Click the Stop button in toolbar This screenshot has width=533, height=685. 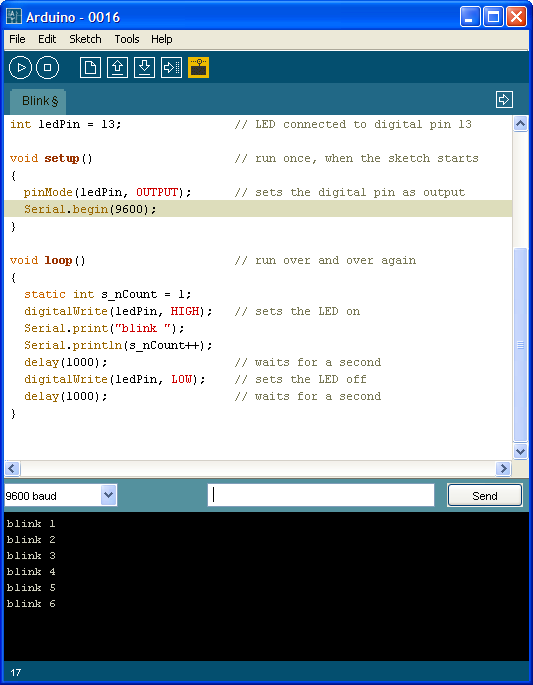pyautogui.click(x=47, y=68)
